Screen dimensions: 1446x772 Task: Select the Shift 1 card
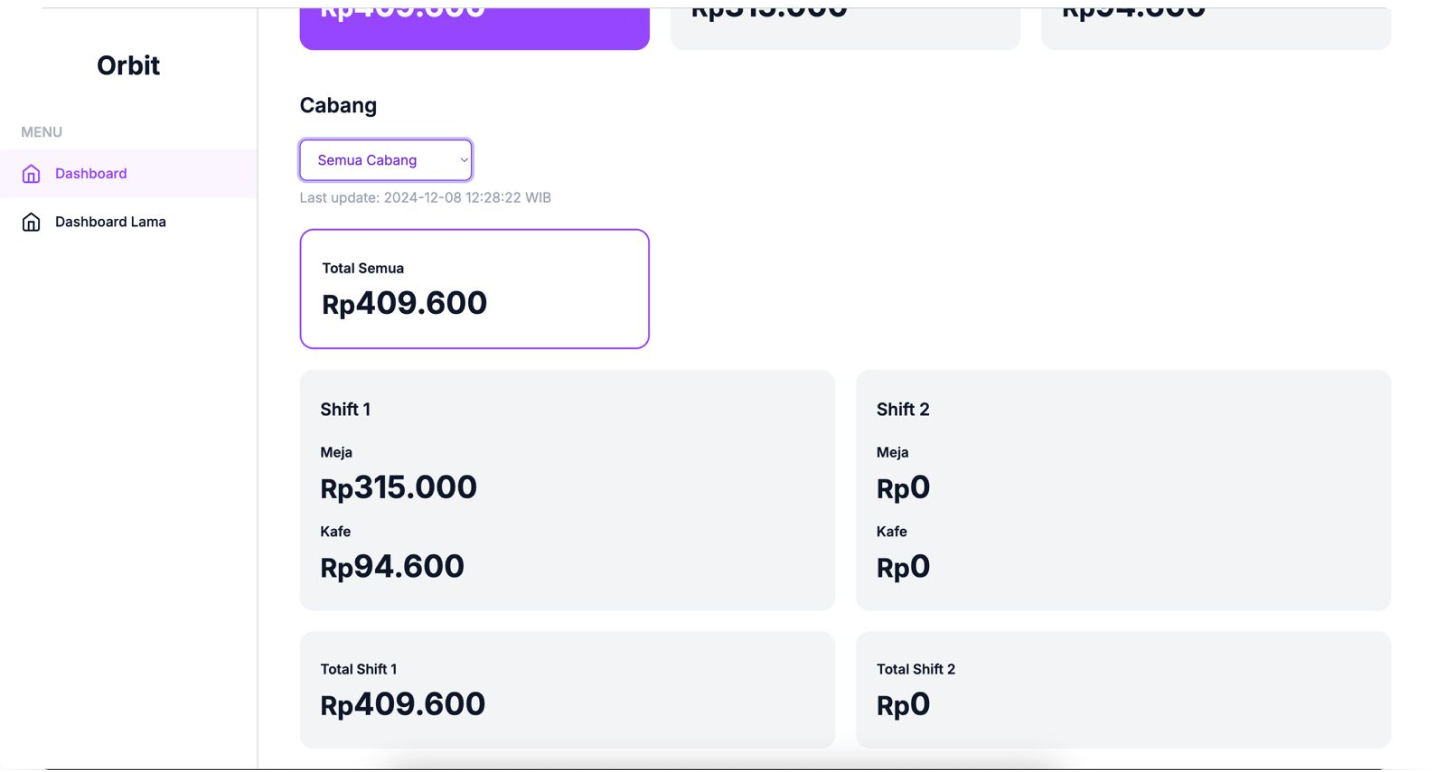[567, 490]
